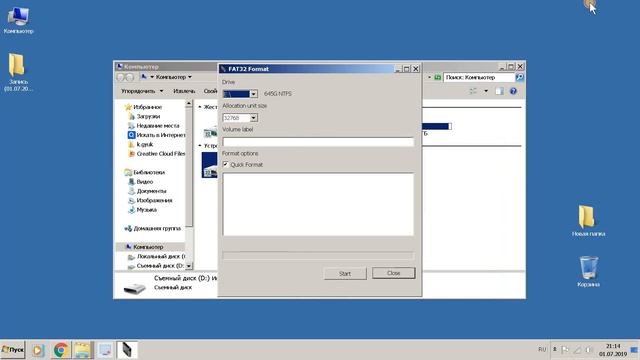640x360 pixels.
Task: Open the address bar history dropdown arrow
Action: [429, 77]
